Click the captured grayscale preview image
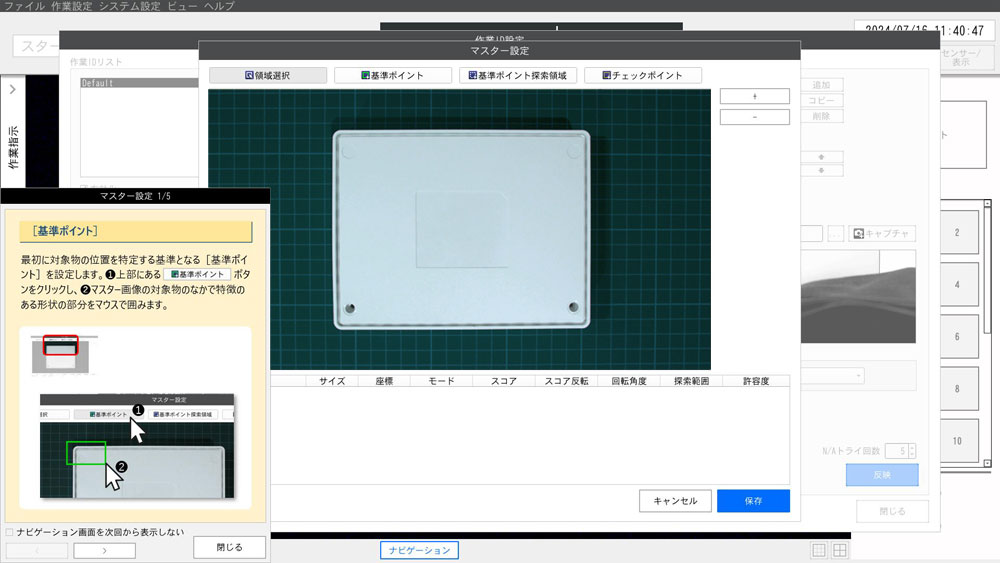The image size is (1000, 563). click(x=858, y=296)
